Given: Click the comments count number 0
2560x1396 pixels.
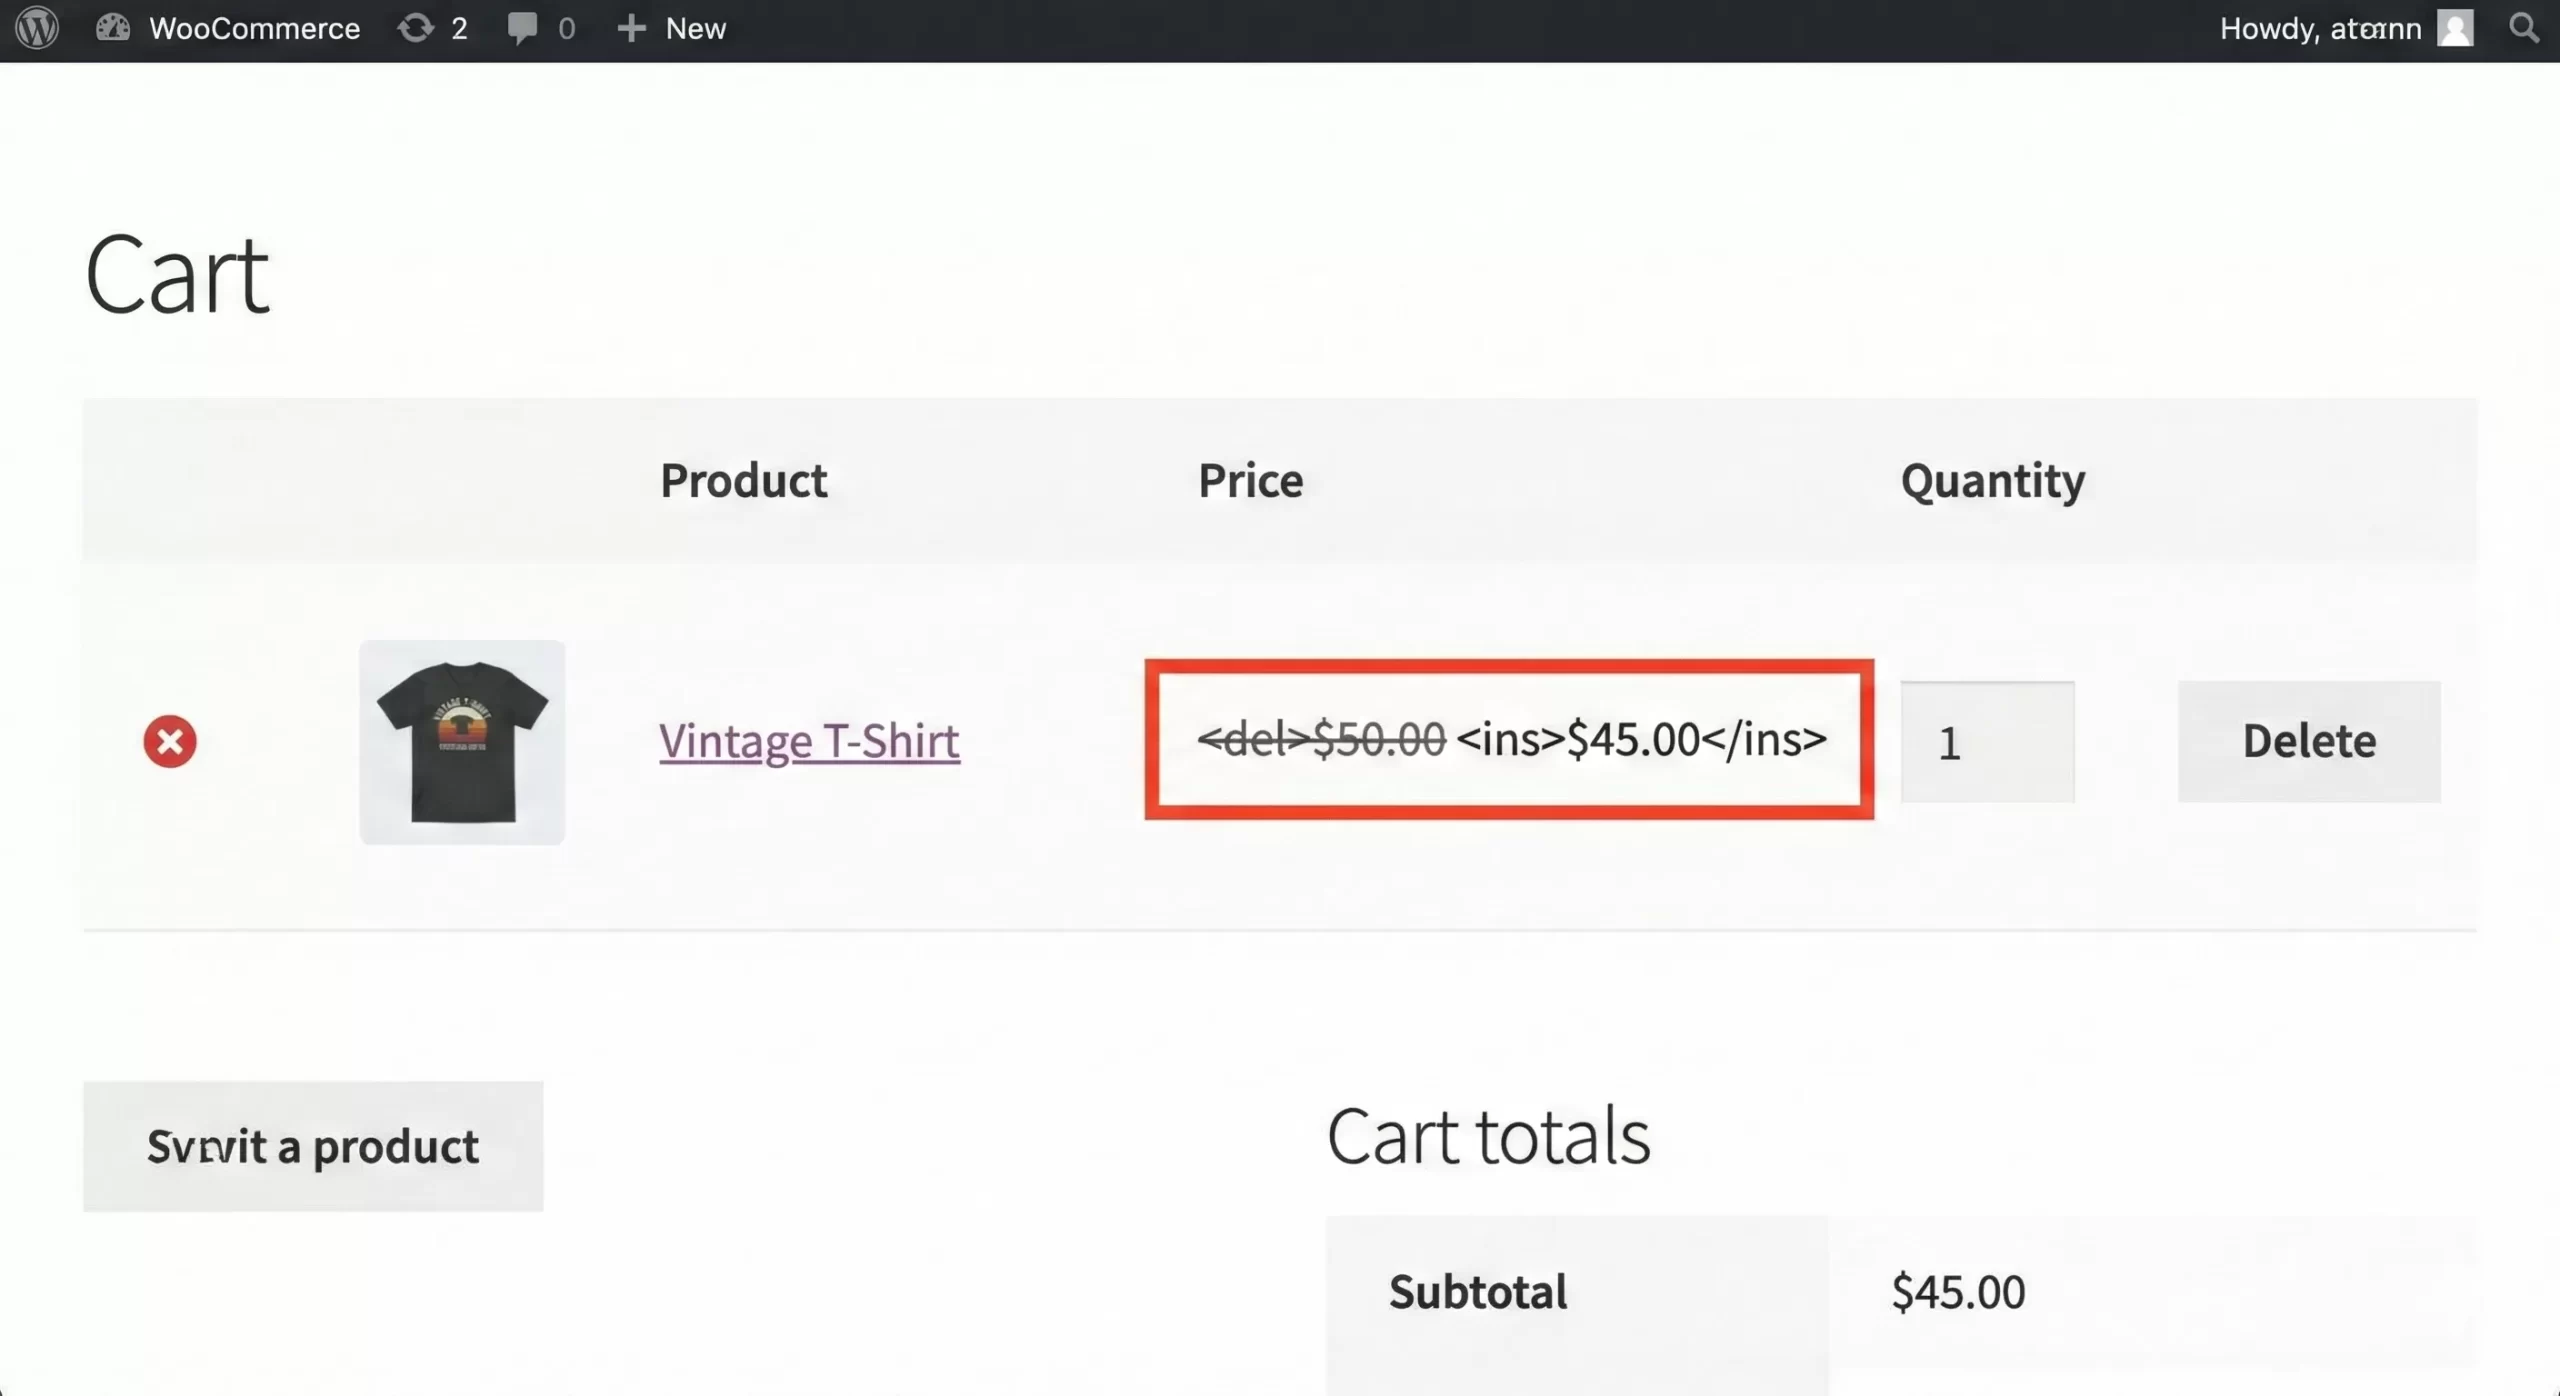Looking at the screenshot, I should [x=566, y=28].
